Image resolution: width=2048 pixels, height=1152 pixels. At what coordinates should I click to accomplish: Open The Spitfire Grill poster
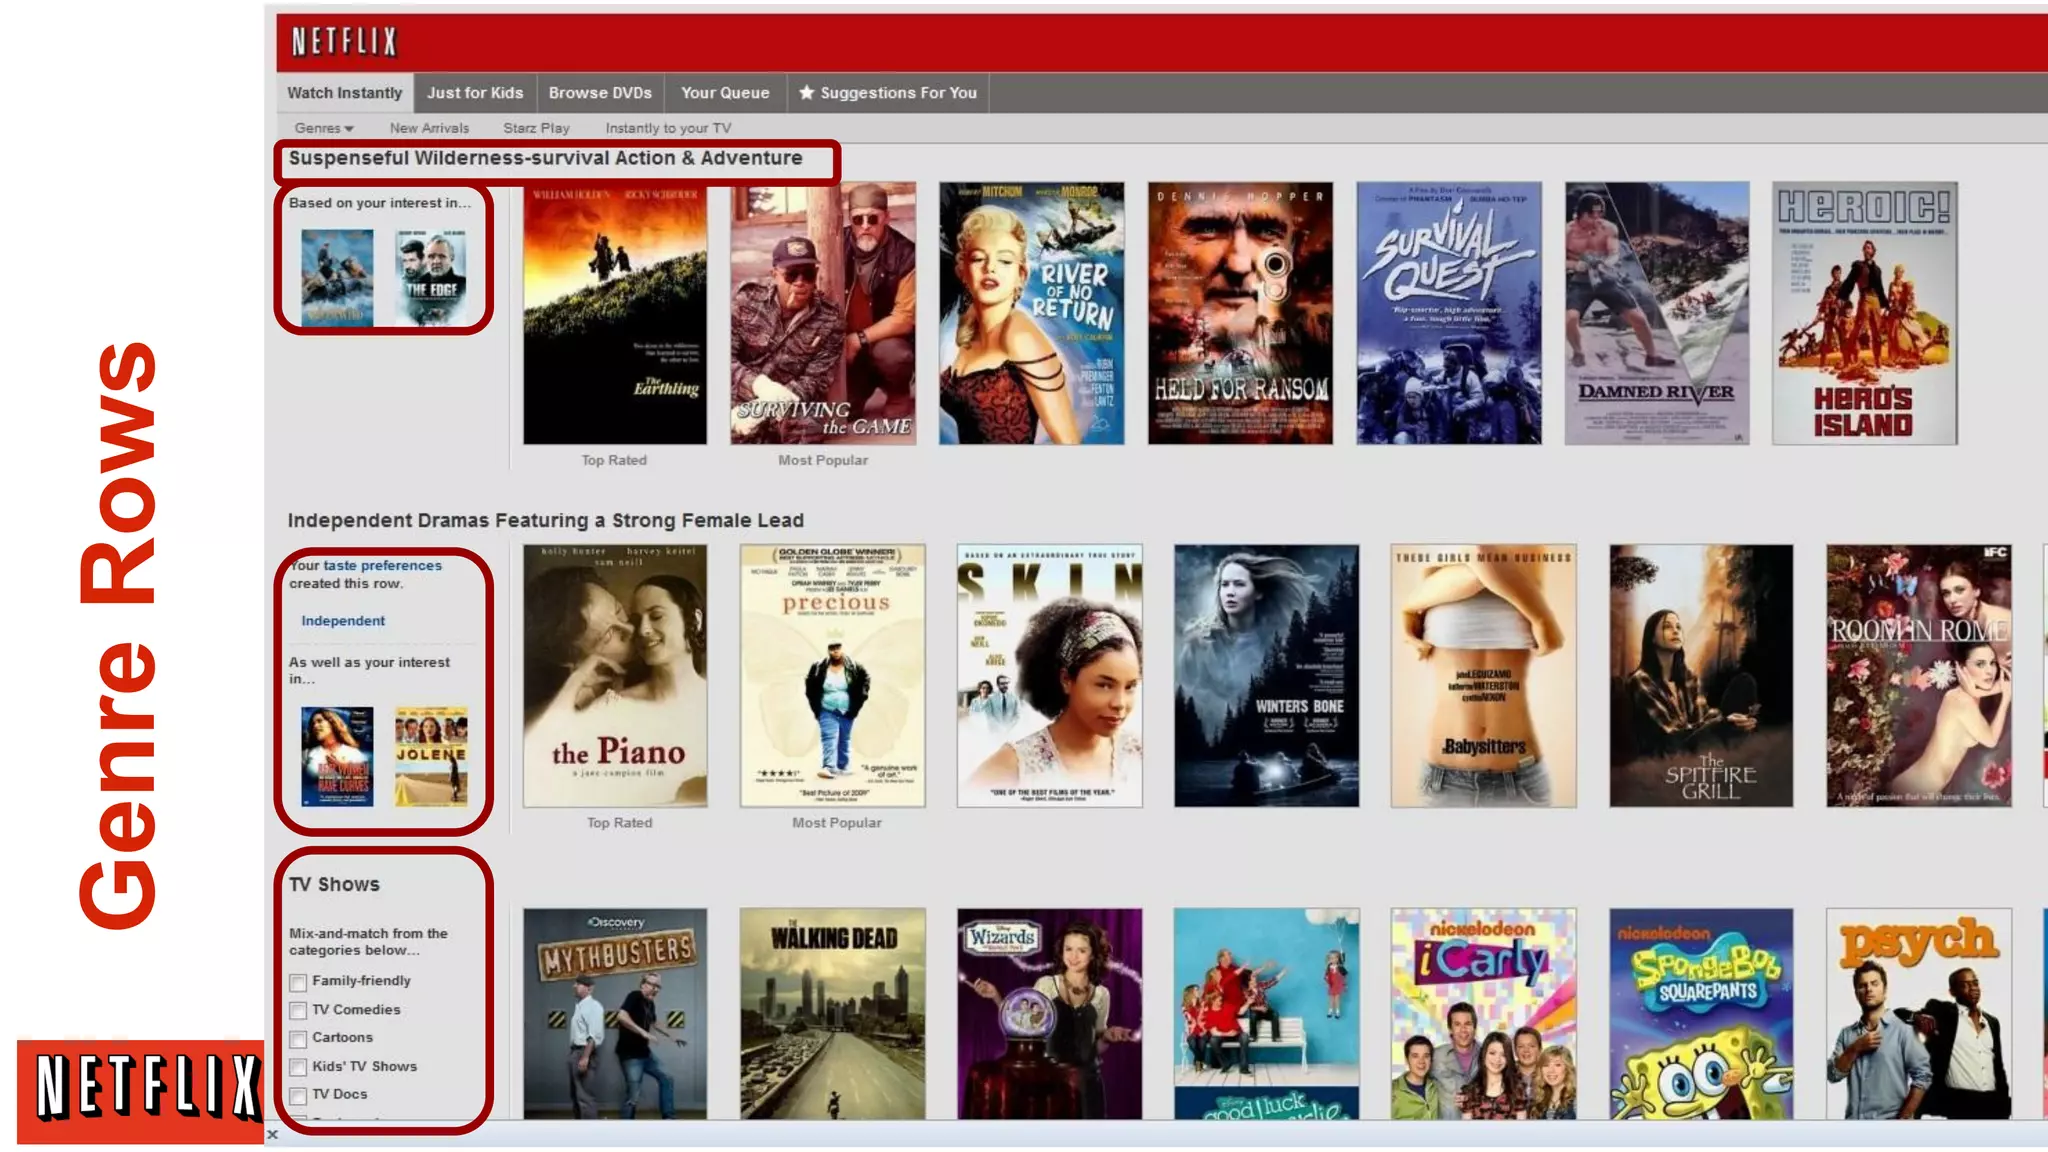pyautogui.click(x=1701, y=676)
